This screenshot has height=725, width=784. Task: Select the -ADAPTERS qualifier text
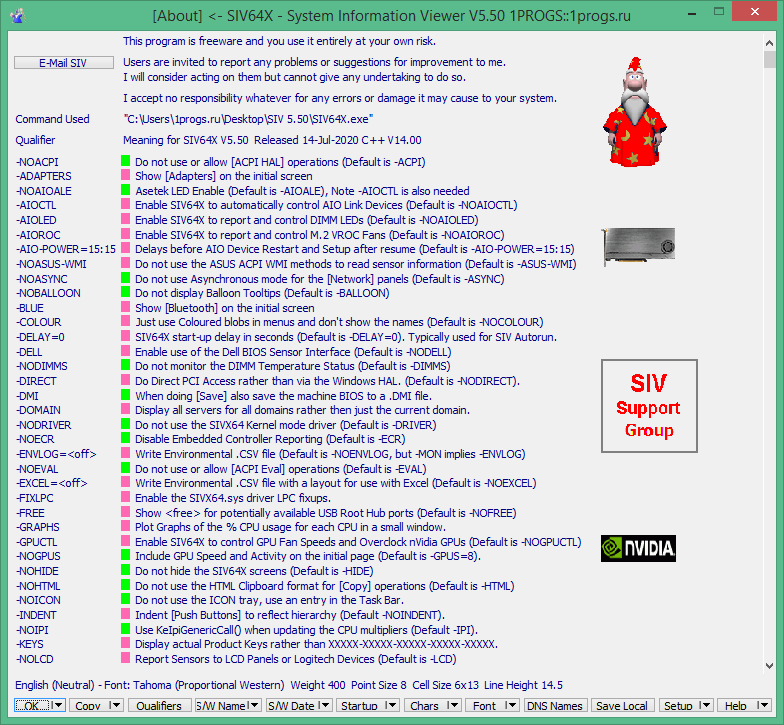44,176
